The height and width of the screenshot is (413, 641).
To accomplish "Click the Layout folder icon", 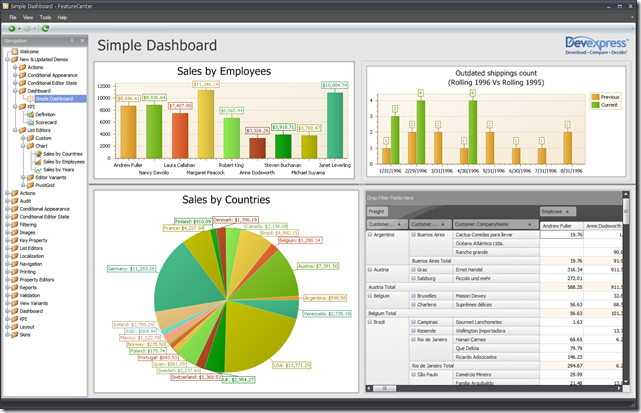I will coord(15,327).
